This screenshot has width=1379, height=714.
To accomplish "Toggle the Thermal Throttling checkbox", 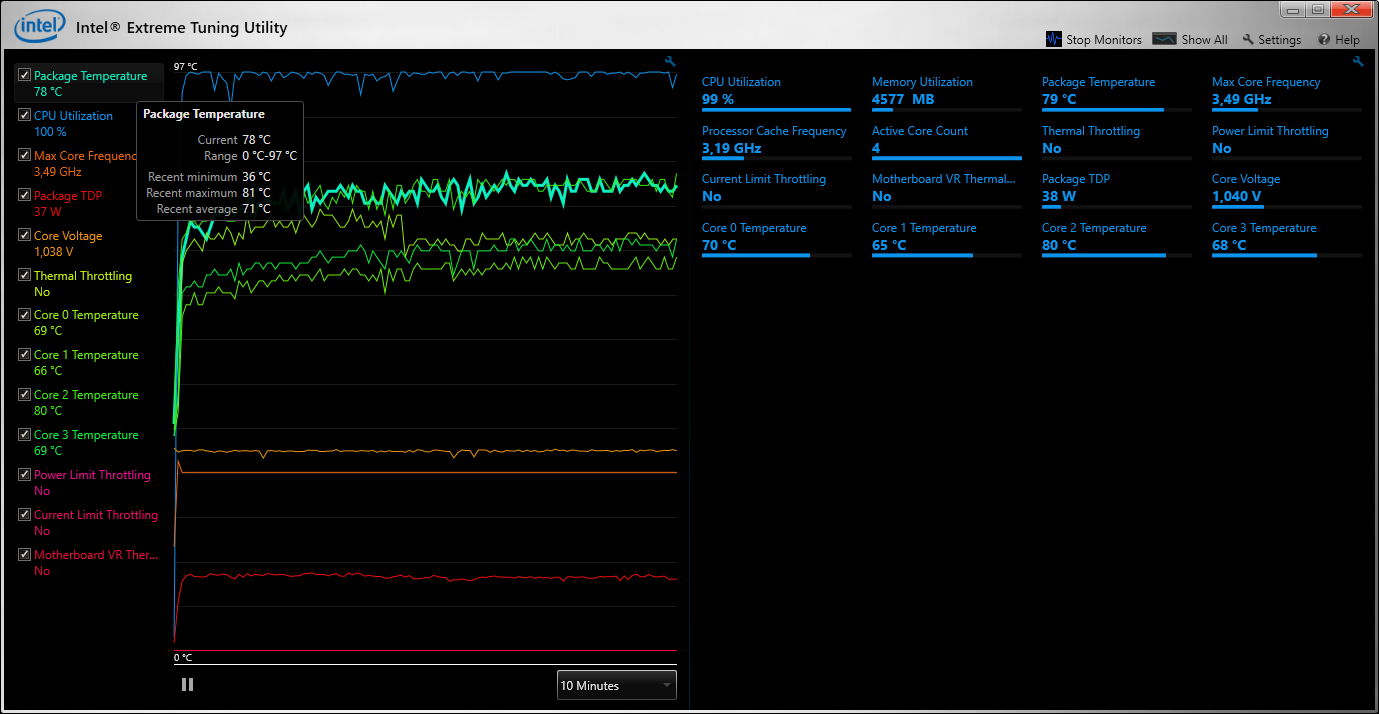I will tap(25, 275).
